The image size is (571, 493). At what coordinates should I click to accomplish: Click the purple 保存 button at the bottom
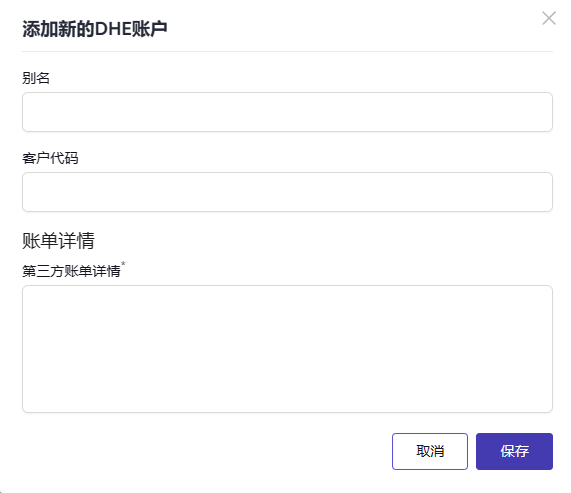(514, 451)
